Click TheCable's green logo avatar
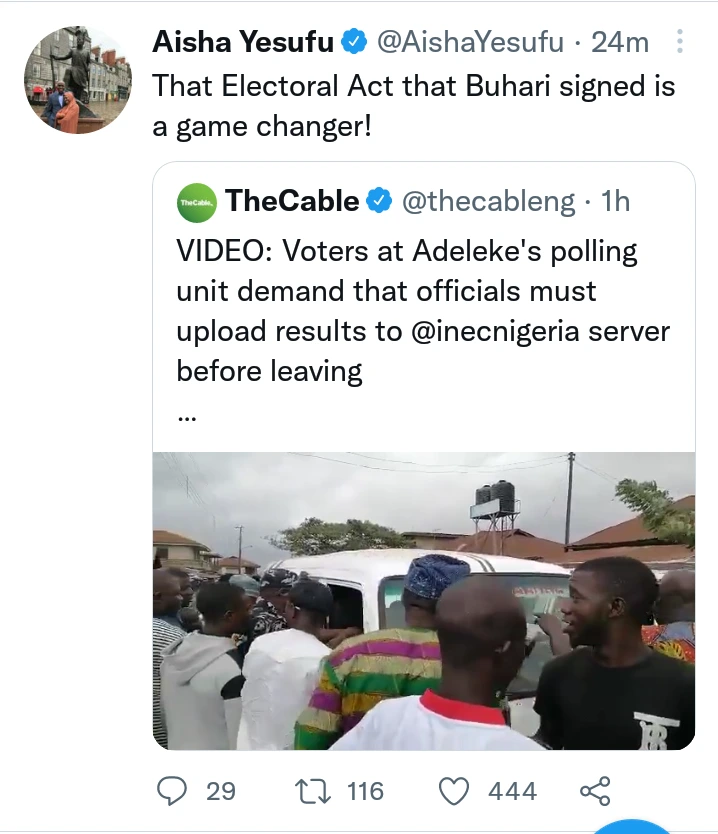The height and width of the screenshot is (834, 718). pyautogui.click(x=196, y=202)
